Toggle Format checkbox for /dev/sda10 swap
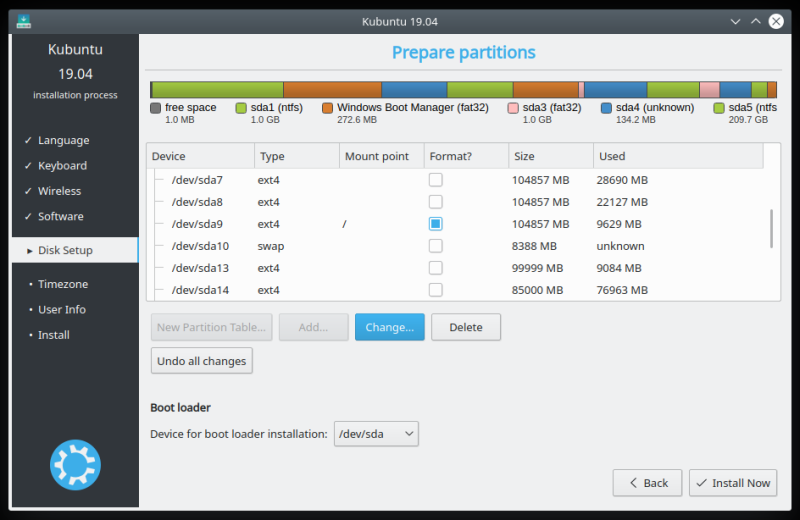This screenshot has width=800, height=520. tap(436, 245)
